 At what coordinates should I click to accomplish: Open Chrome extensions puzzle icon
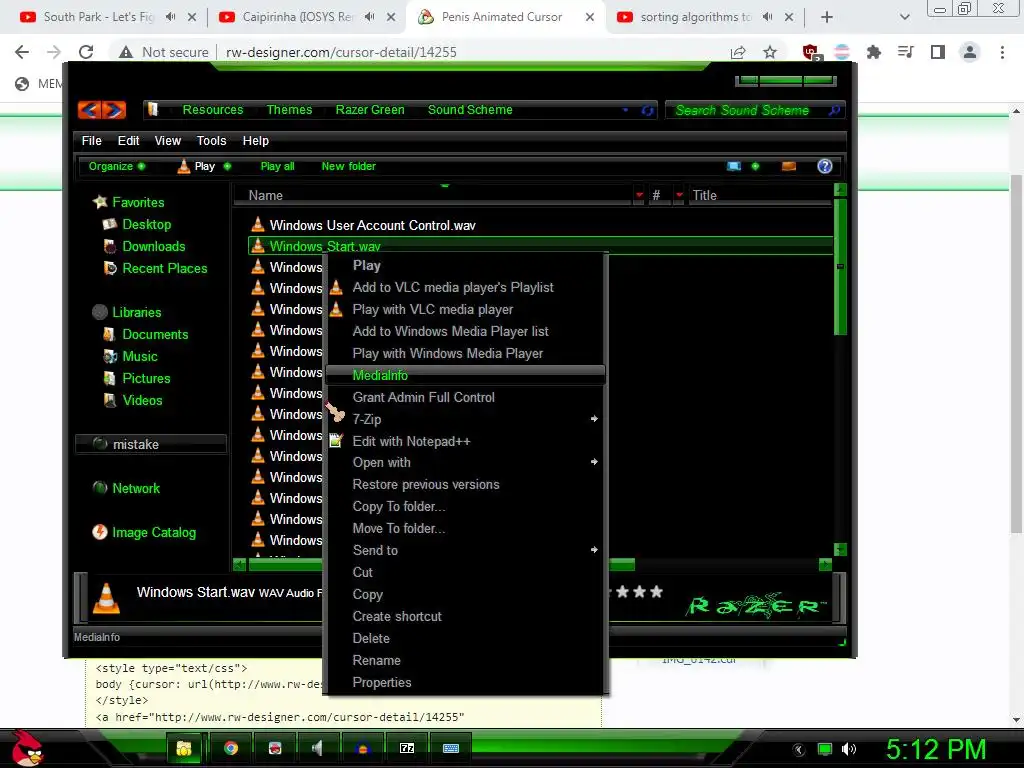[x=873, y=52]
